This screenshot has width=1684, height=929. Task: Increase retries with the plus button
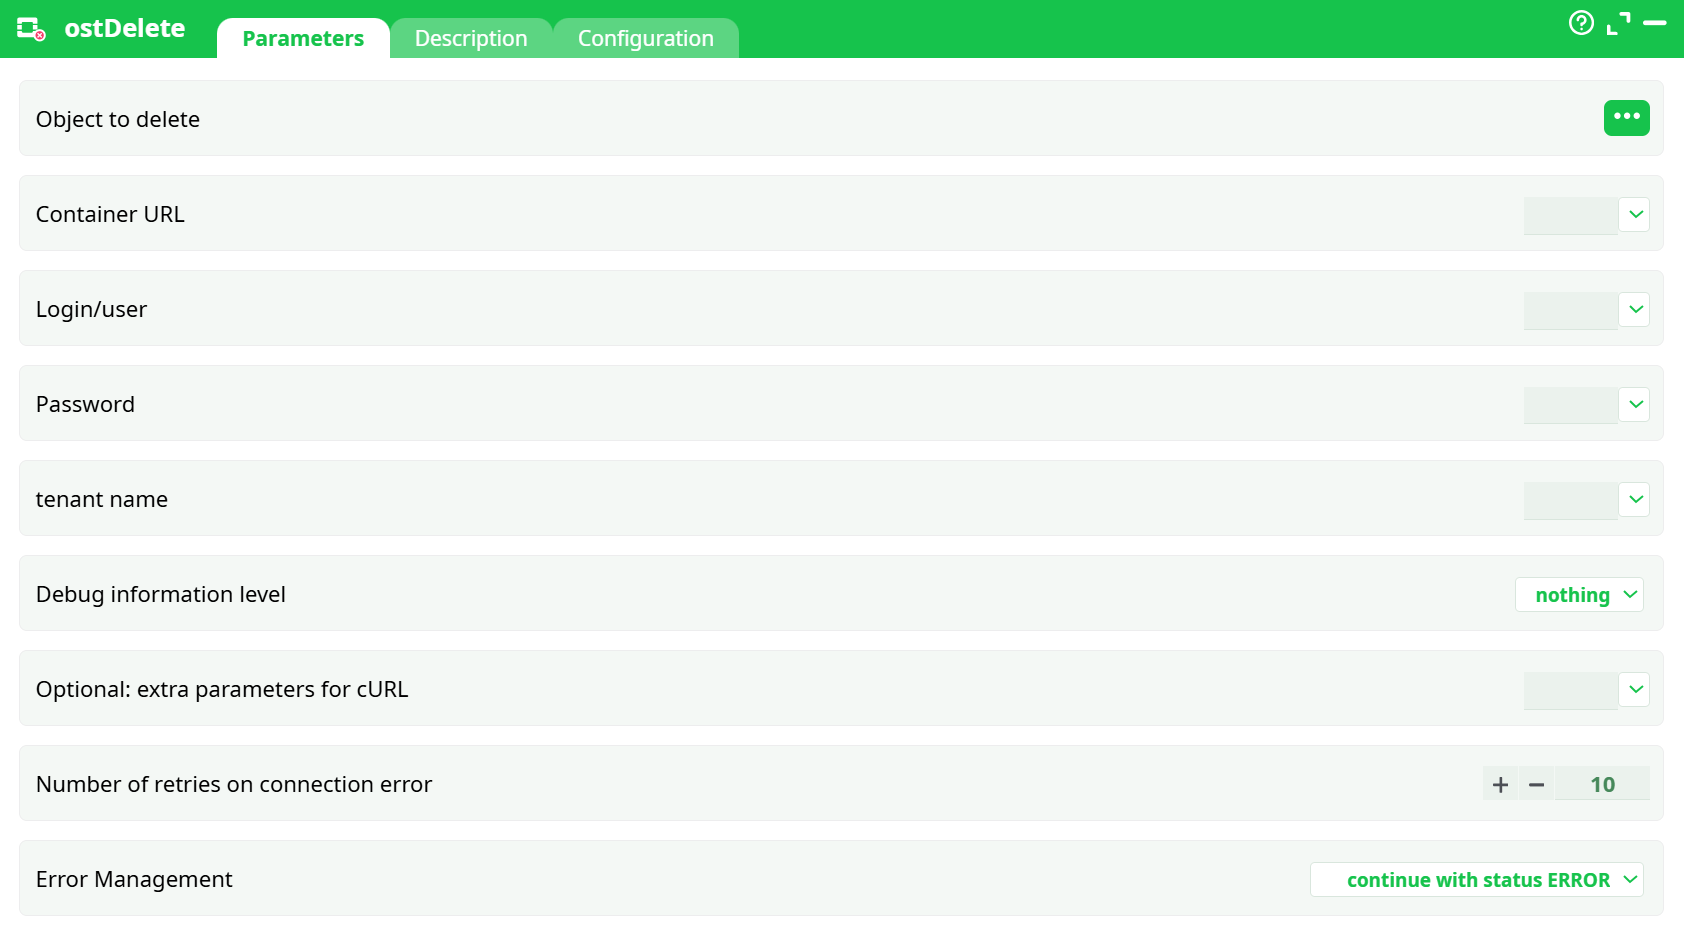(1500, 785)
